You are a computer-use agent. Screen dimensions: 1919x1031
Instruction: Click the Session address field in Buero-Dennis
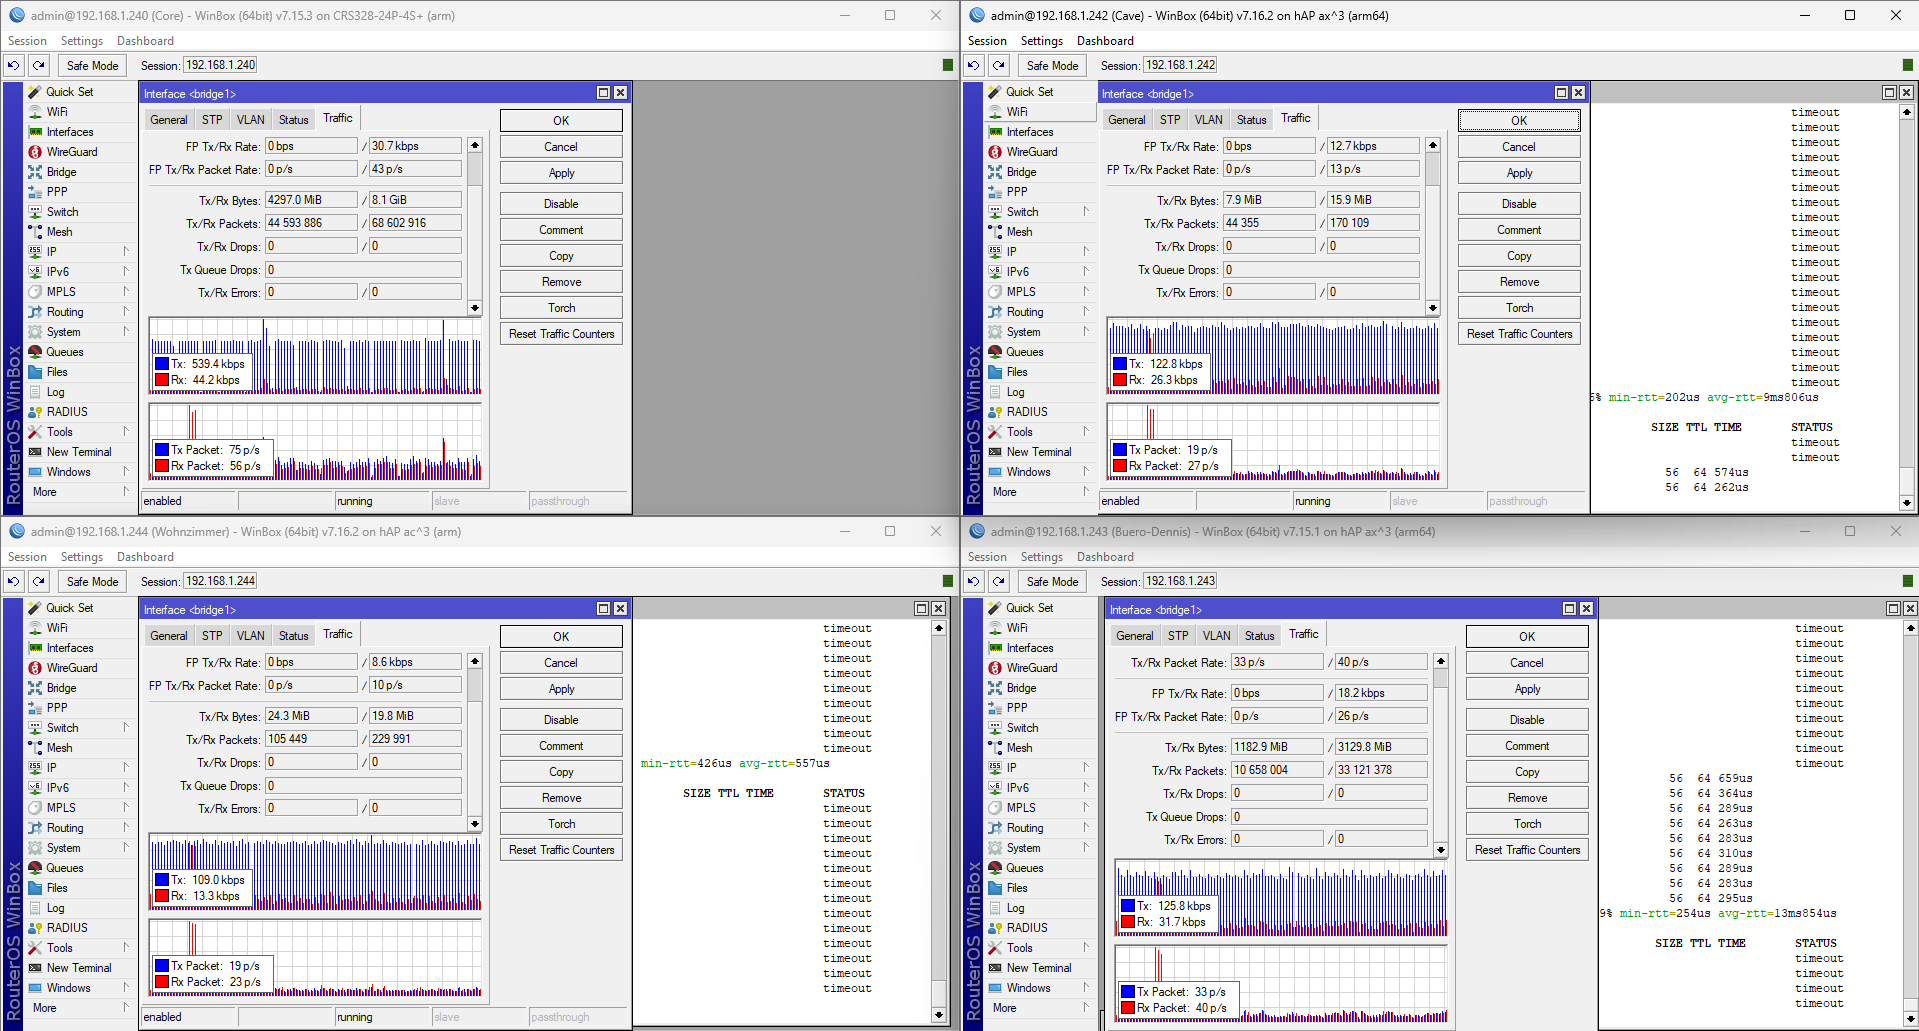1180,582
